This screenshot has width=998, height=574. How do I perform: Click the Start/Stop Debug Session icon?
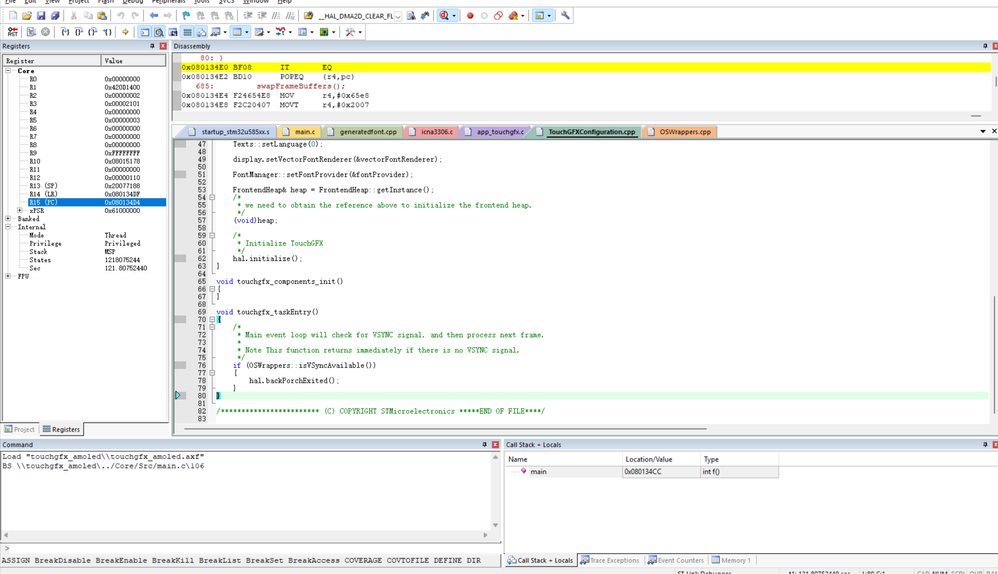tap(444, 16)
